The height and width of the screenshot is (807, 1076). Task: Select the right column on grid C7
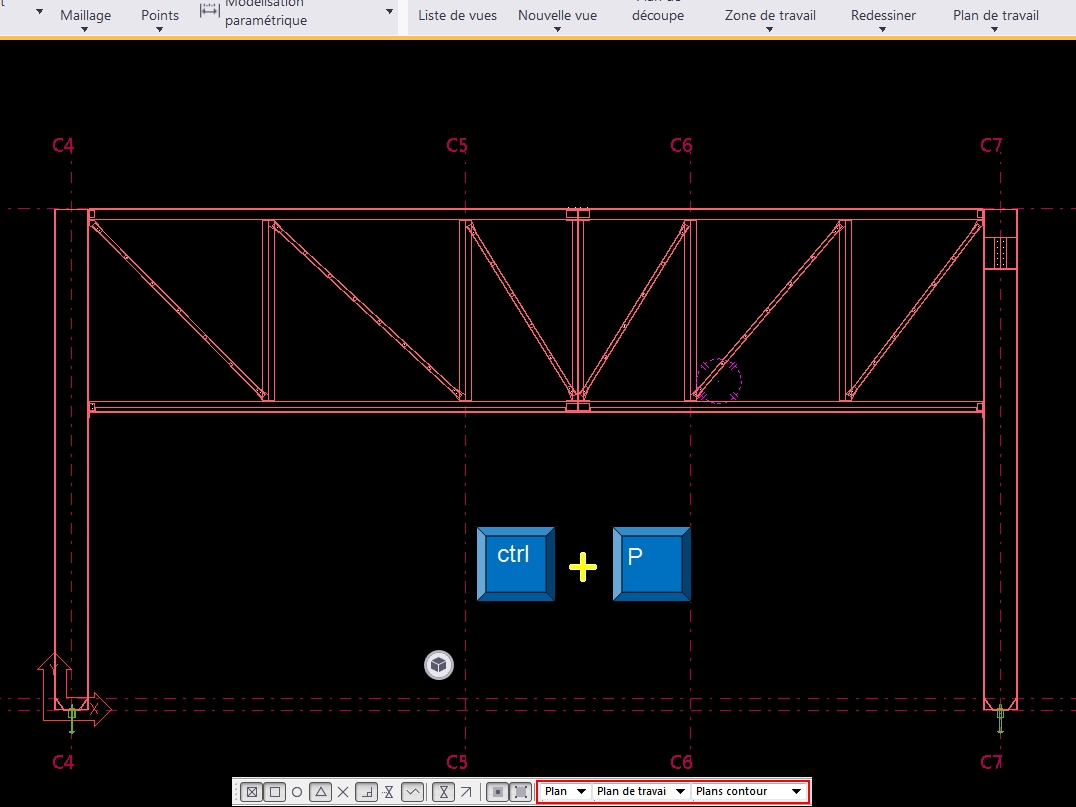pos(1001,487)
